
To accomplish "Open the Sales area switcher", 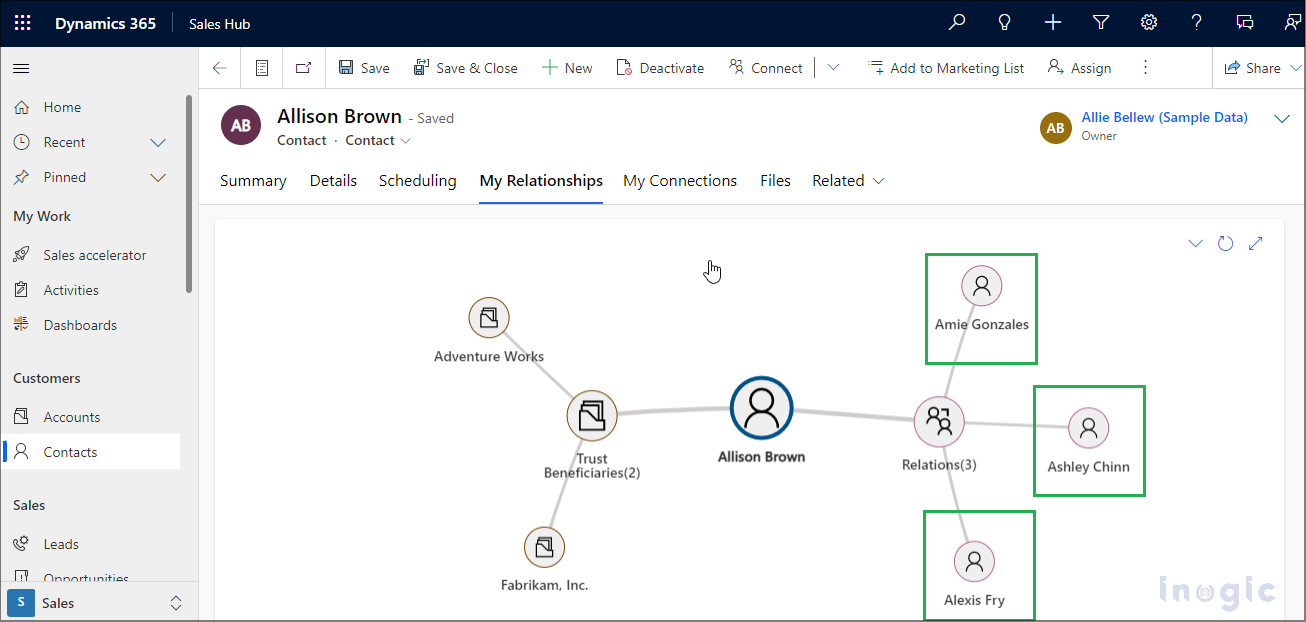I will [x=98, y=603].
